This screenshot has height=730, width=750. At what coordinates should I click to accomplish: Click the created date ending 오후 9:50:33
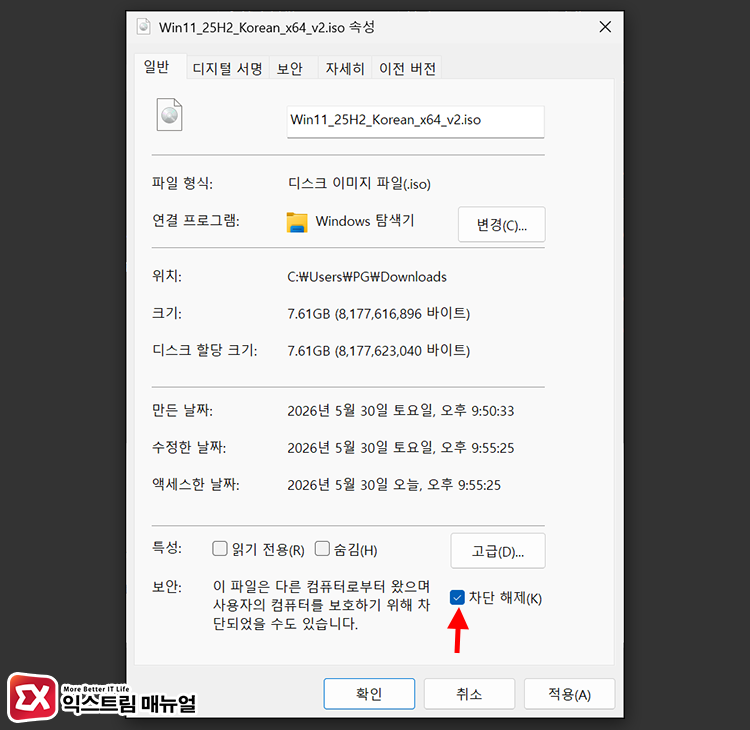click(400, 410)
